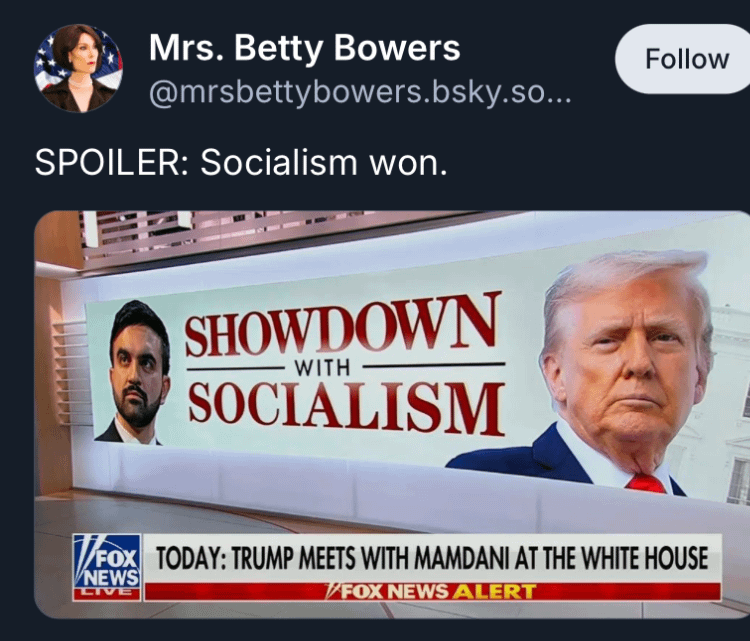Viewport: 750px width, 641px height.
Task: Open the Mrs. Betty Bowers display name
Action: (x=304, y=48)
